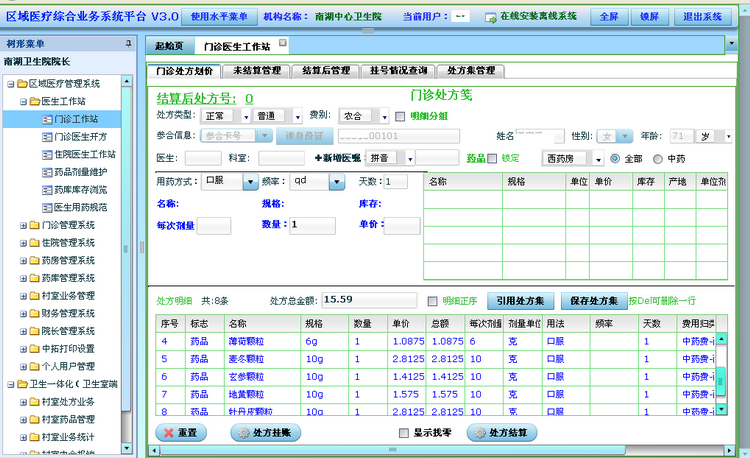Click the folder icon of 区域医疗管理系统
750x458 pixels.
tap(22, 84)
